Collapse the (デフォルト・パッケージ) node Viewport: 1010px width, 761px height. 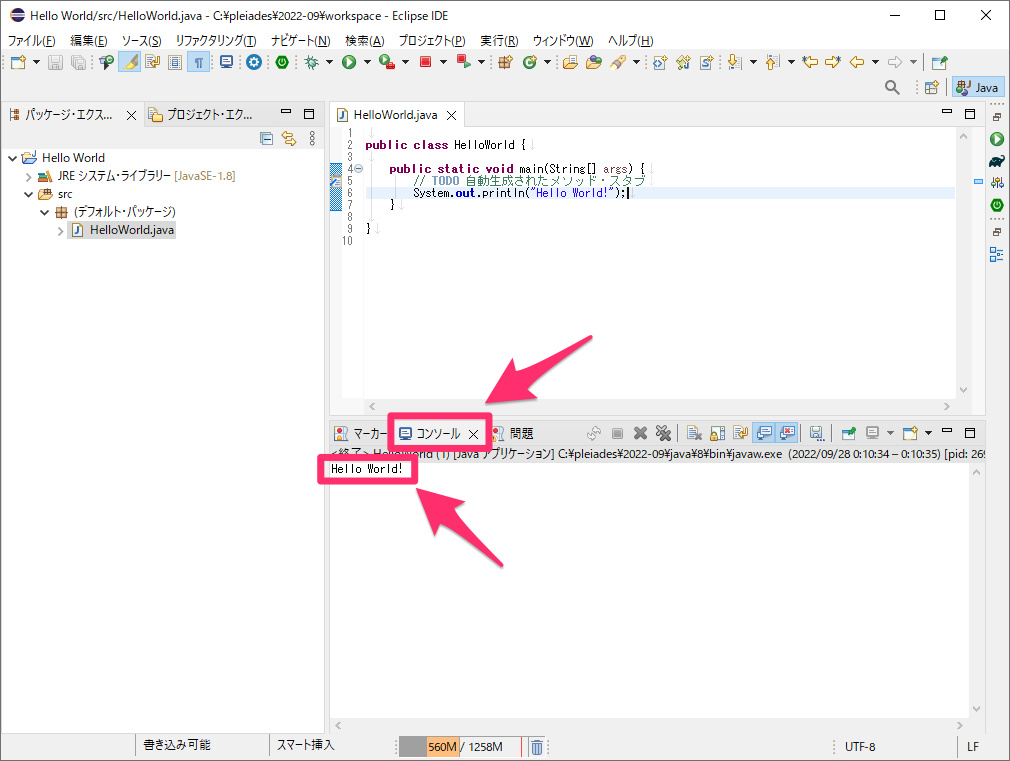[44, 212]
